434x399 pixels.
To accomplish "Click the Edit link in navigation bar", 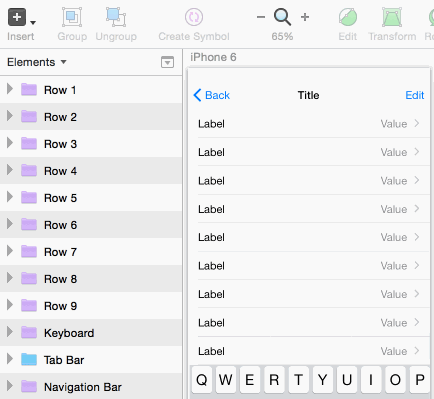I will coord(415,95).
